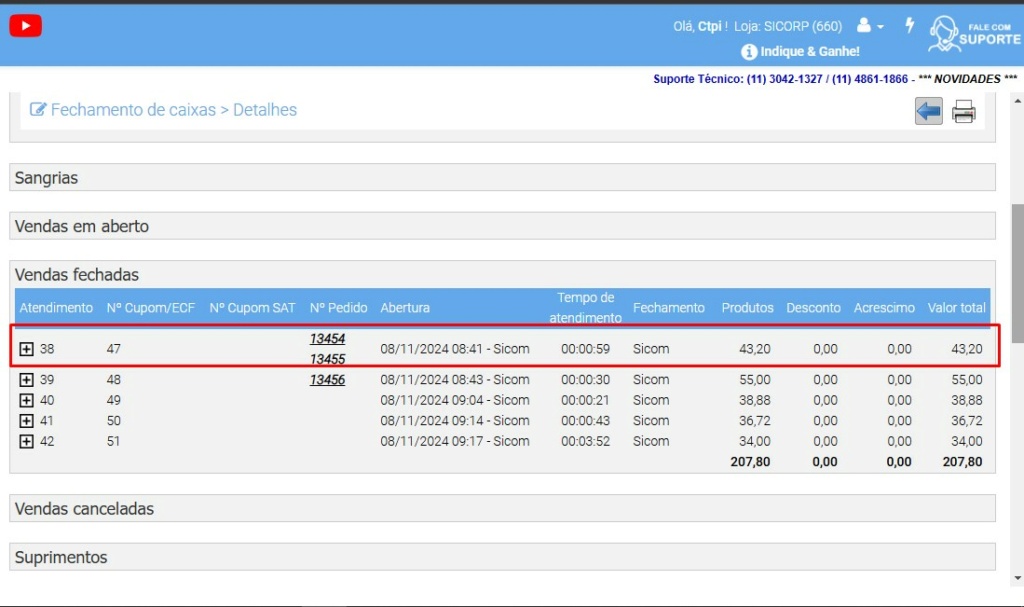Click the Fechamento column header
The image size is (1024, 607).
tap(669, 308)
